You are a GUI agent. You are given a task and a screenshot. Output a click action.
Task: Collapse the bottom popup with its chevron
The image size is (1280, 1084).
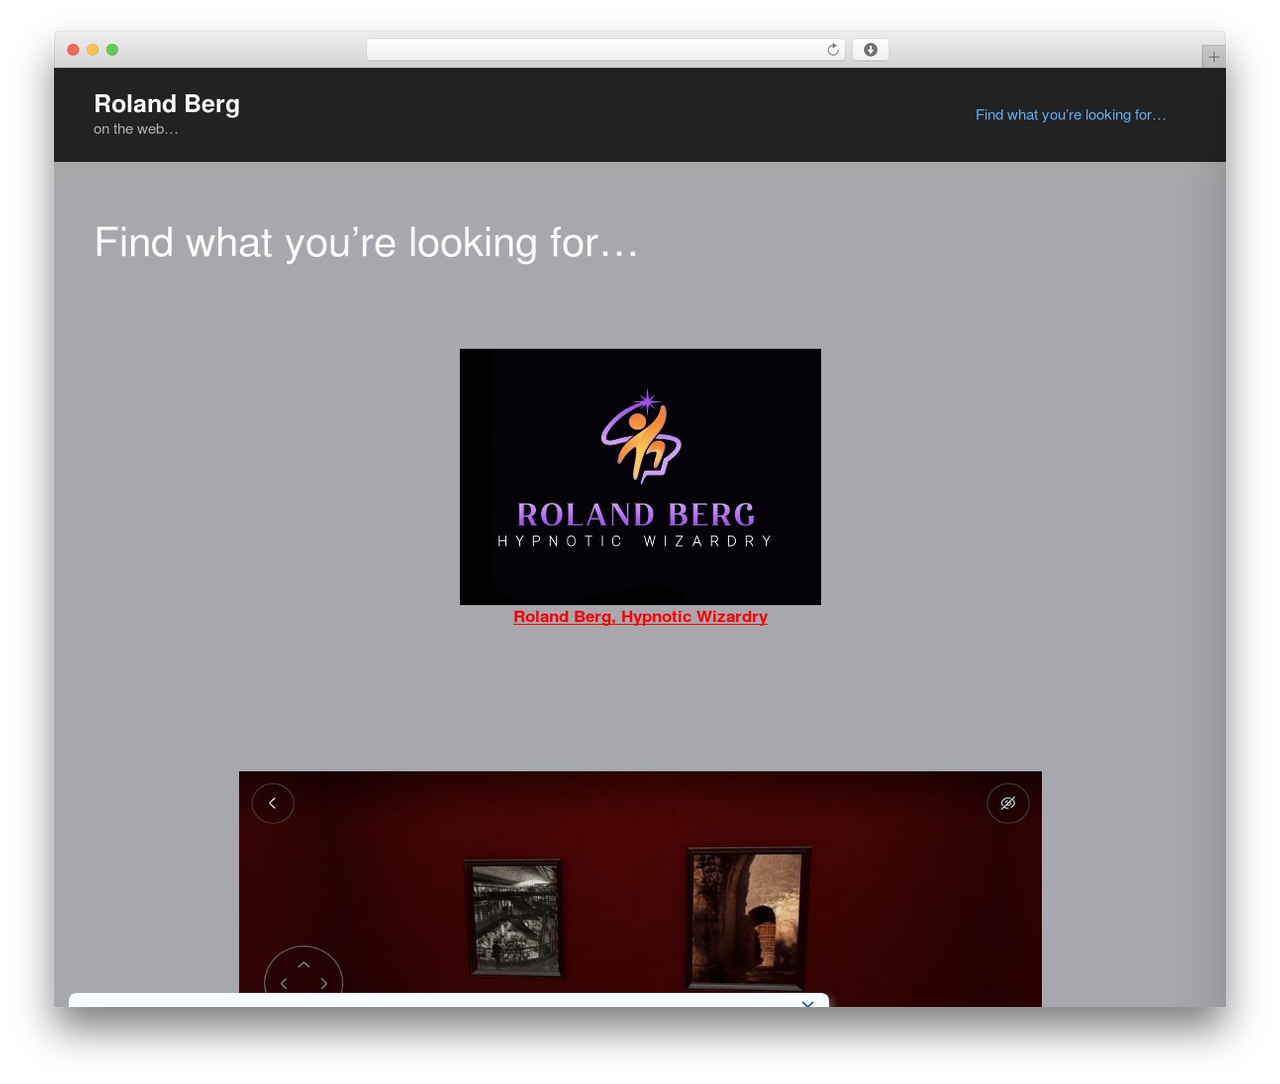807,1002
